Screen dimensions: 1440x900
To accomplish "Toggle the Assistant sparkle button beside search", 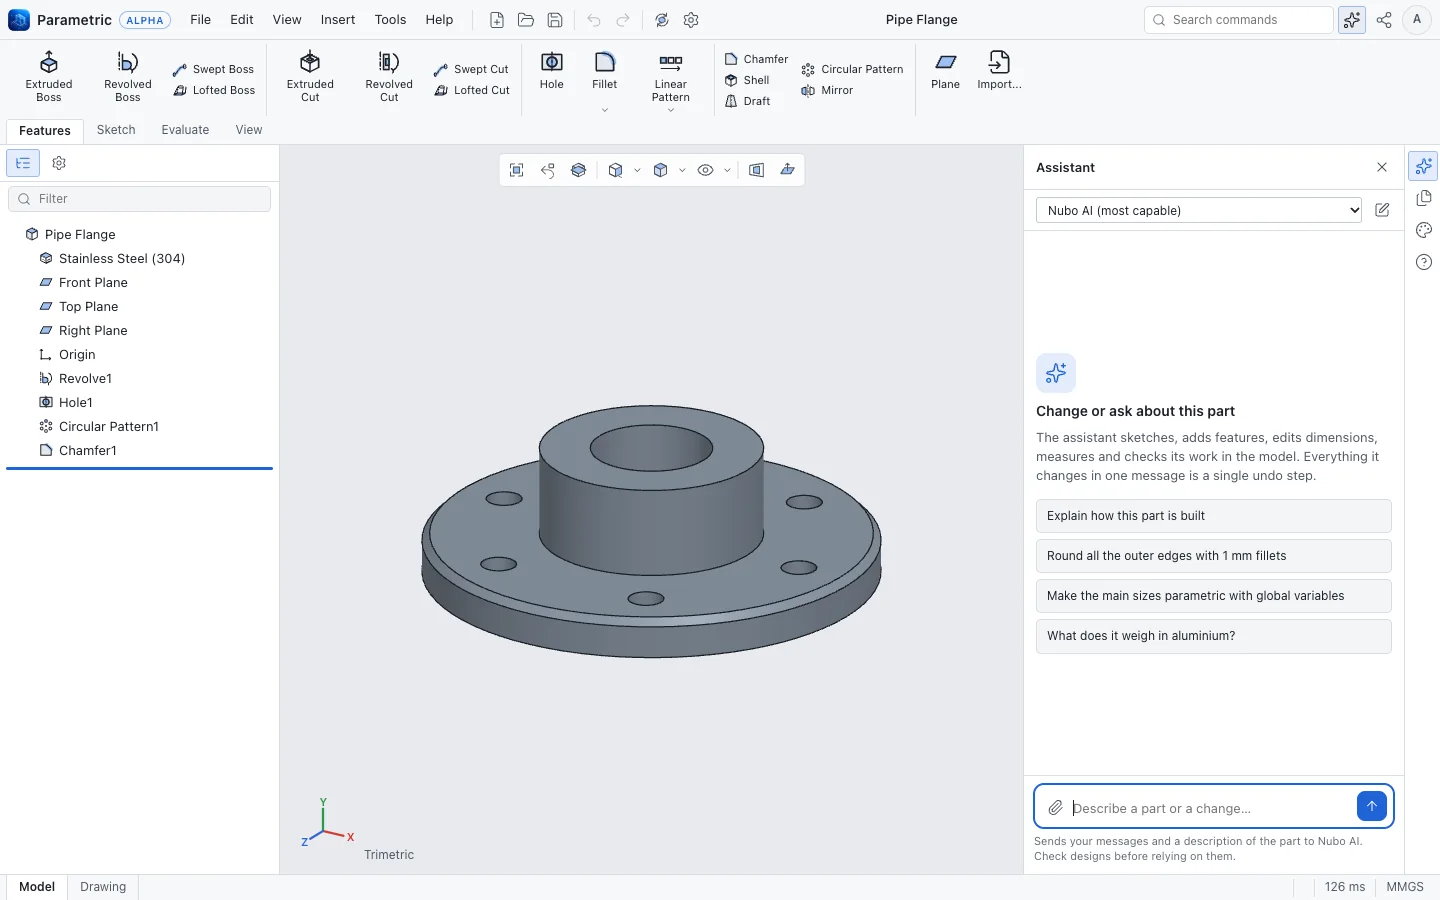I will 1352,20.
